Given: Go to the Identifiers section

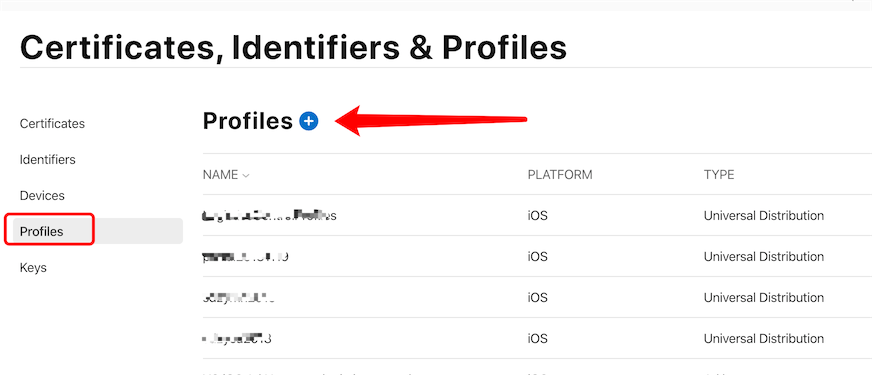Looking at the screenshot, I should click(x=47, y=160).
